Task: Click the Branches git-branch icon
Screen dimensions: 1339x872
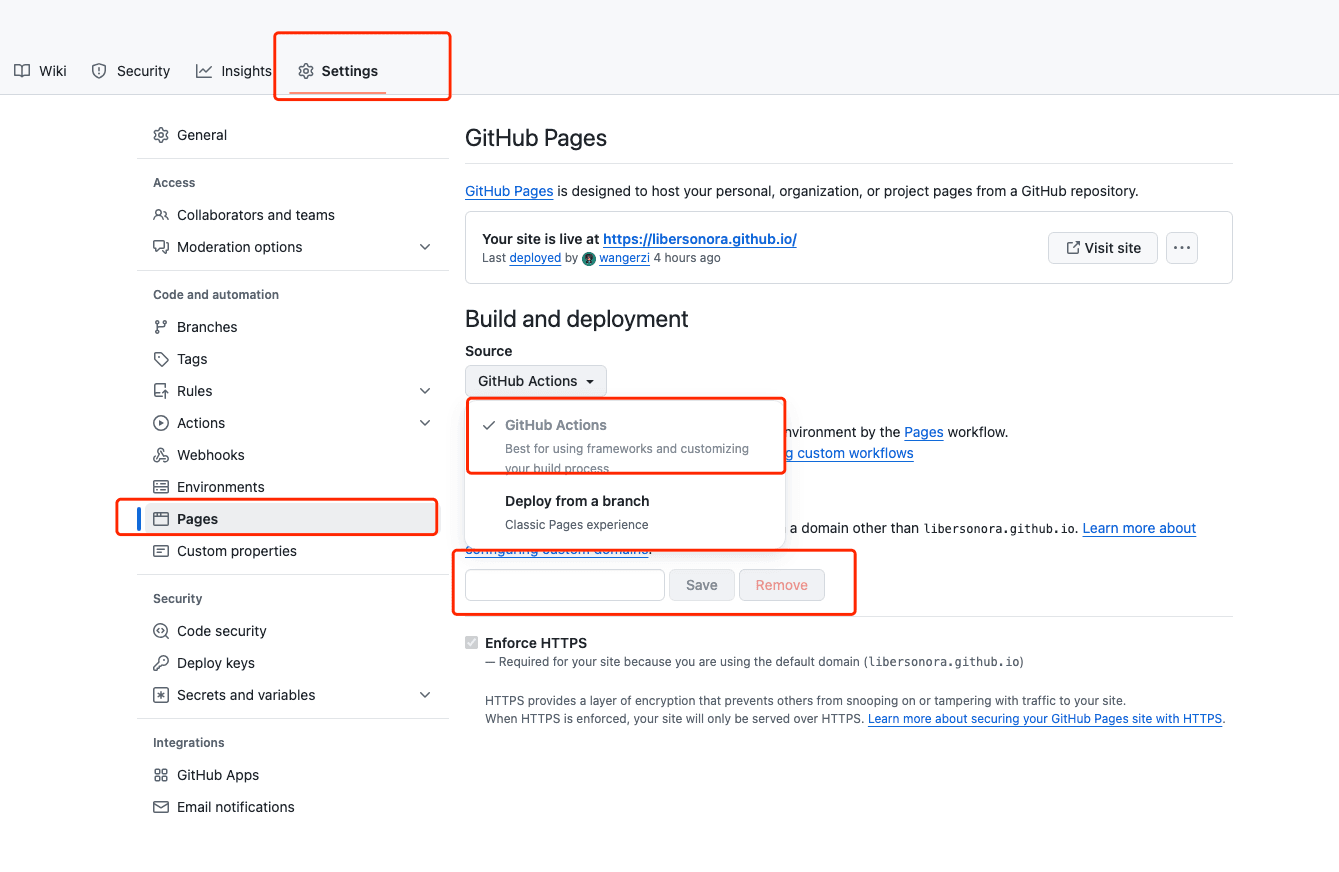Action: [161, 327]
